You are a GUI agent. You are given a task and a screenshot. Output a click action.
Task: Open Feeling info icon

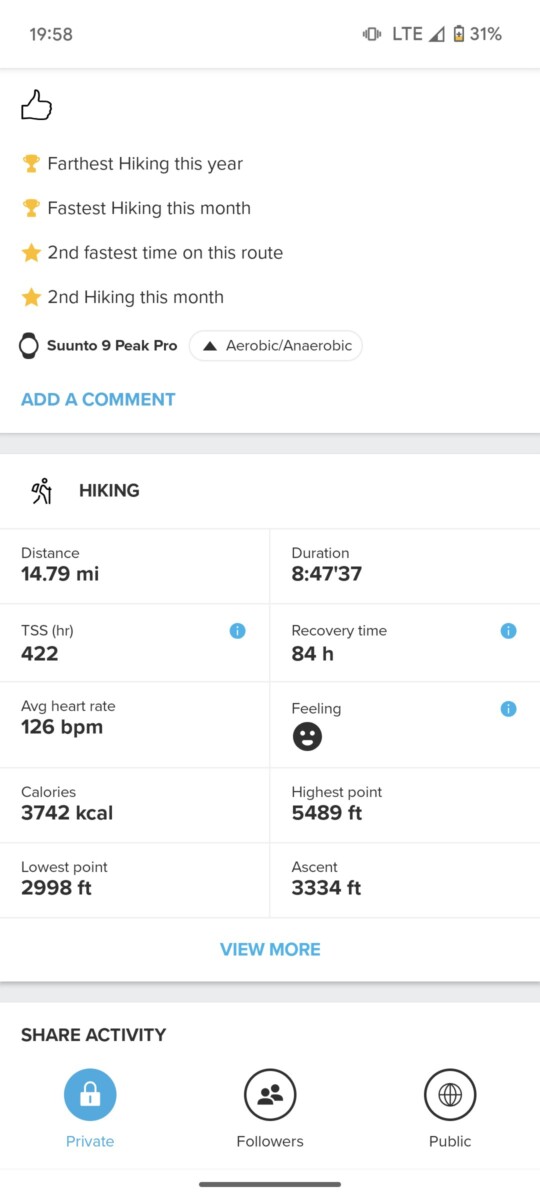pos(508,709)
